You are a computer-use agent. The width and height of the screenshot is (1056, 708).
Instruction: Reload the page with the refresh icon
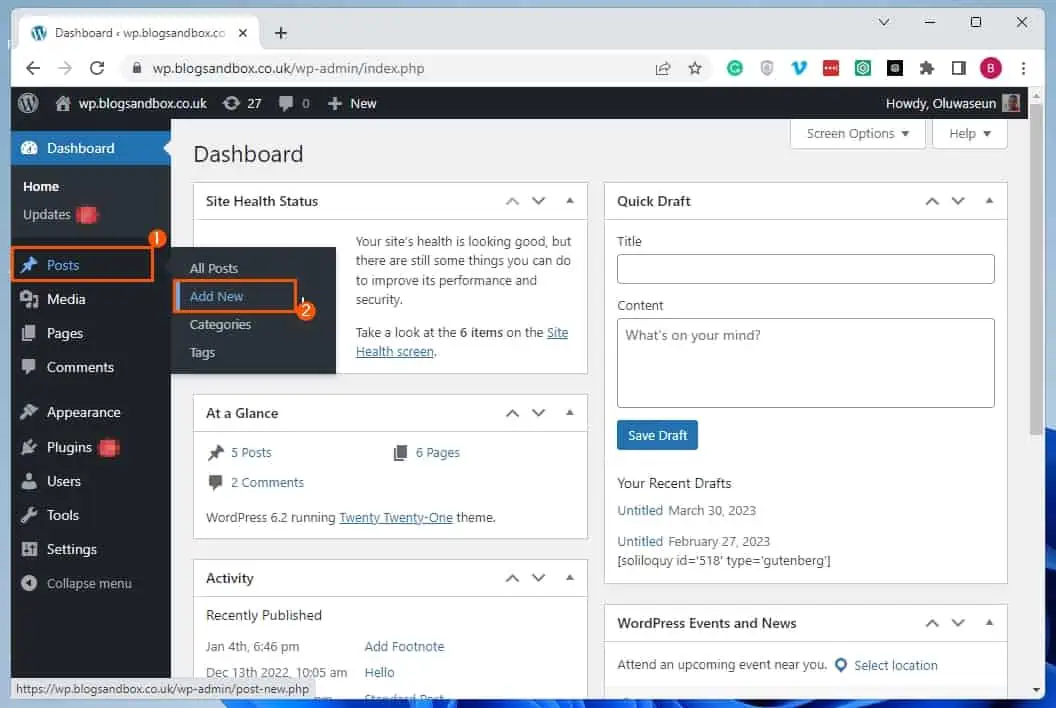tap(97, 68)
